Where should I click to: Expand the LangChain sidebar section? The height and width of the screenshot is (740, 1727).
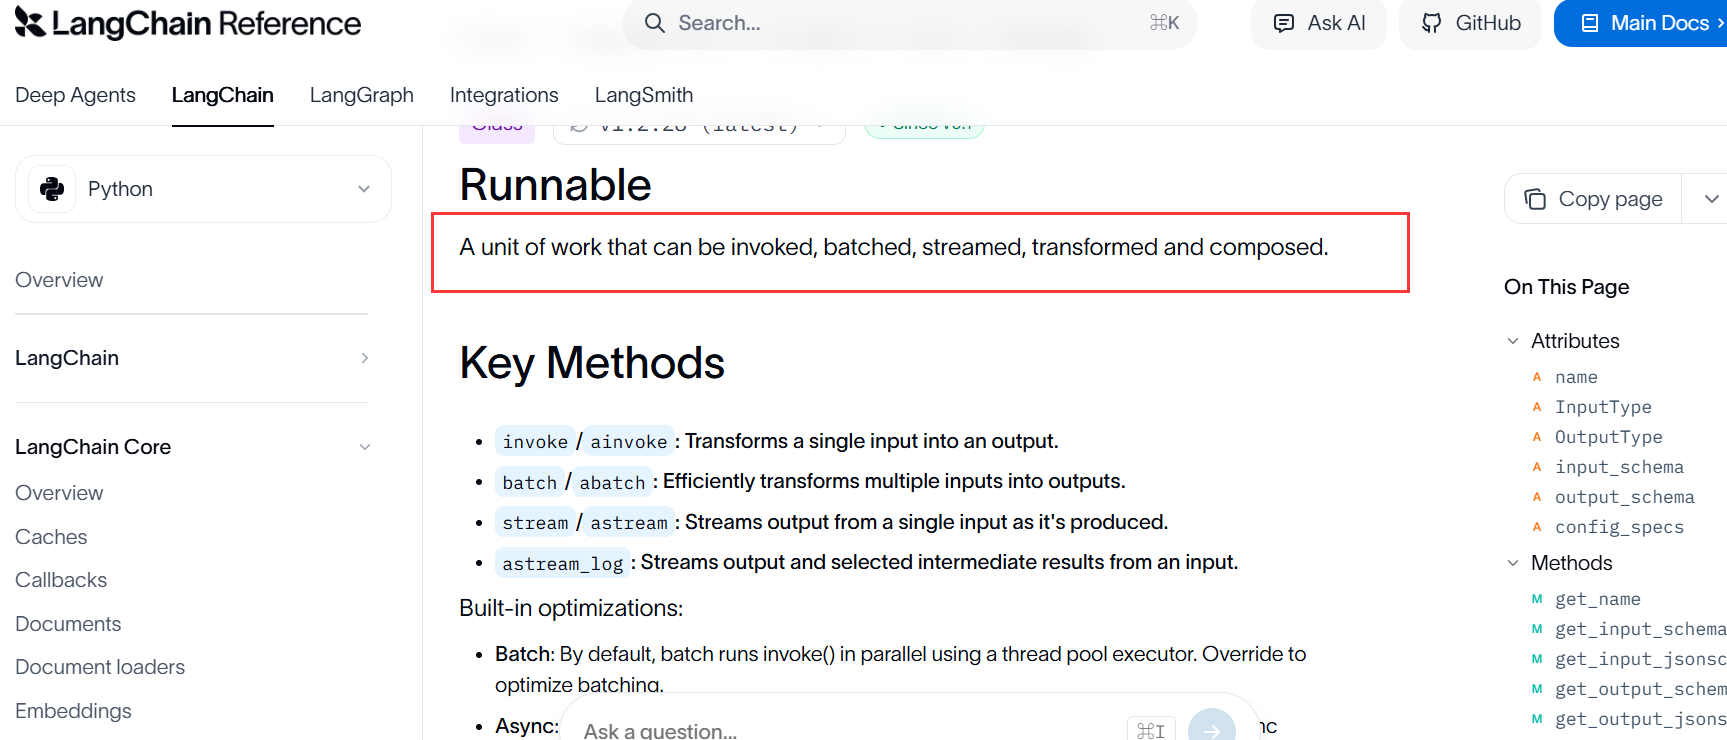(x=192, y=358)
